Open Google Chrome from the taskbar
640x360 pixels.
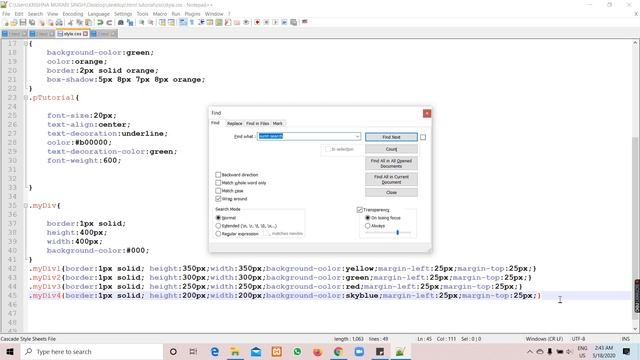[x=338, y=351]
